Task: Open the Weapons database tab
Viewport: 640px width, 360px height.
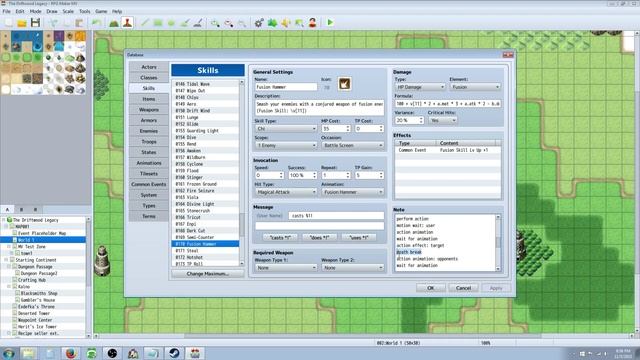Action: coord(149,110)
